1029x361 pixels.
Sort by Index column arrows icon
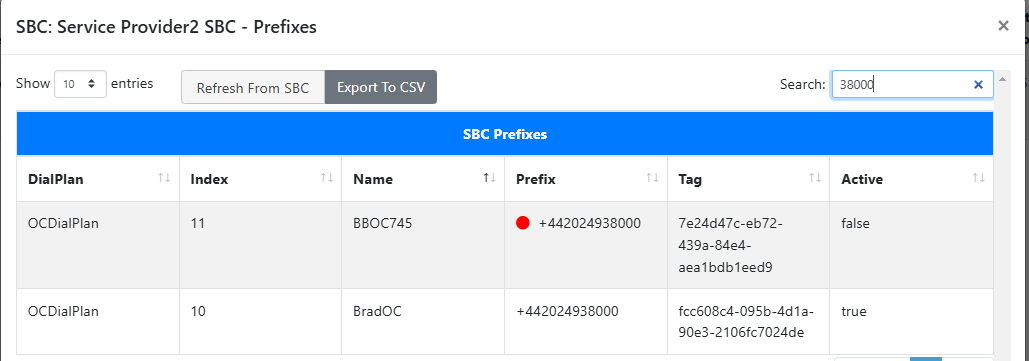326,179
